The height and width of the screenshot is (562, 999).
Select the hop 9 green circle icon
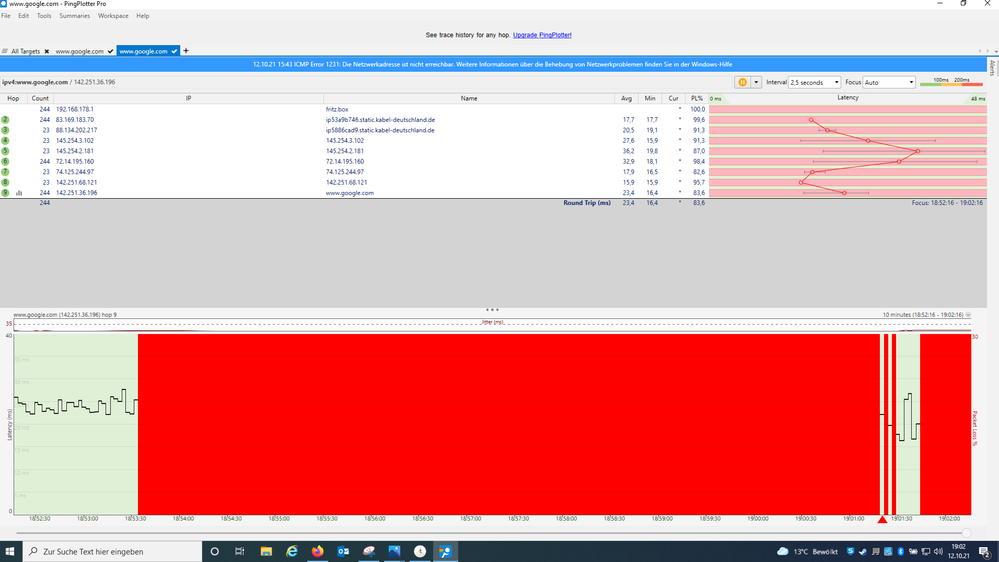(5, 192)
